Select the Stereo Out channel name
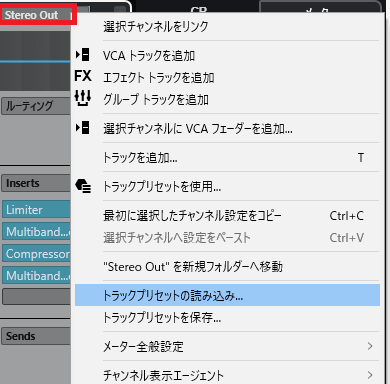Screen dimensions: 390x384 31,15
